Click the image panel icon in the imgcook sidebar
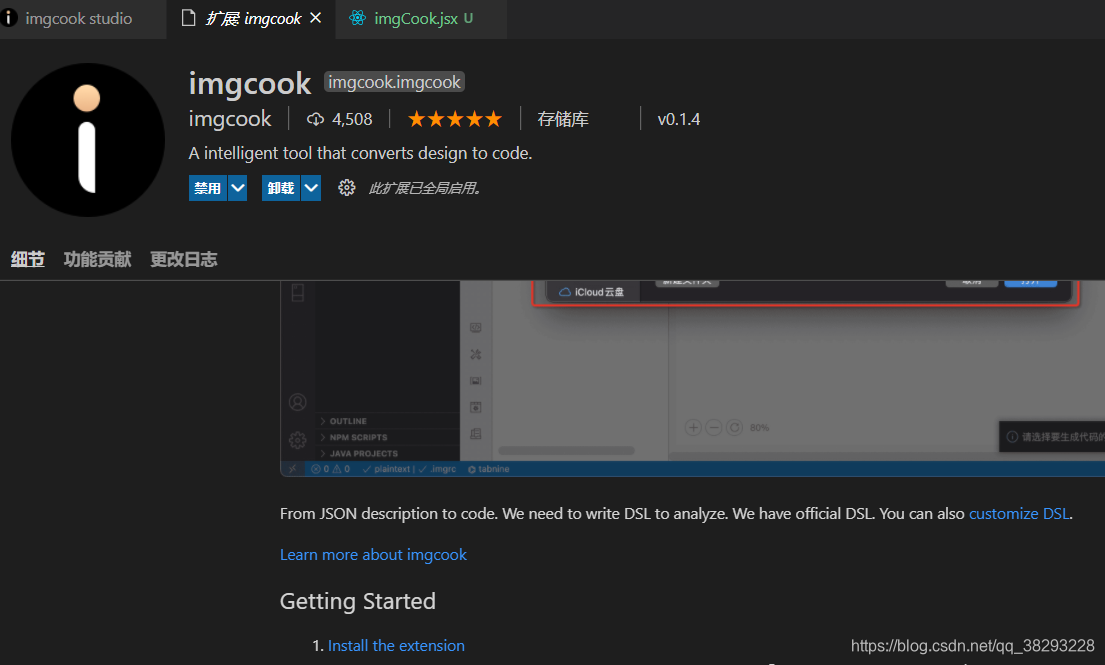Image resolution: width=1105 pixels, height=665 pixels. coord(476,379)
